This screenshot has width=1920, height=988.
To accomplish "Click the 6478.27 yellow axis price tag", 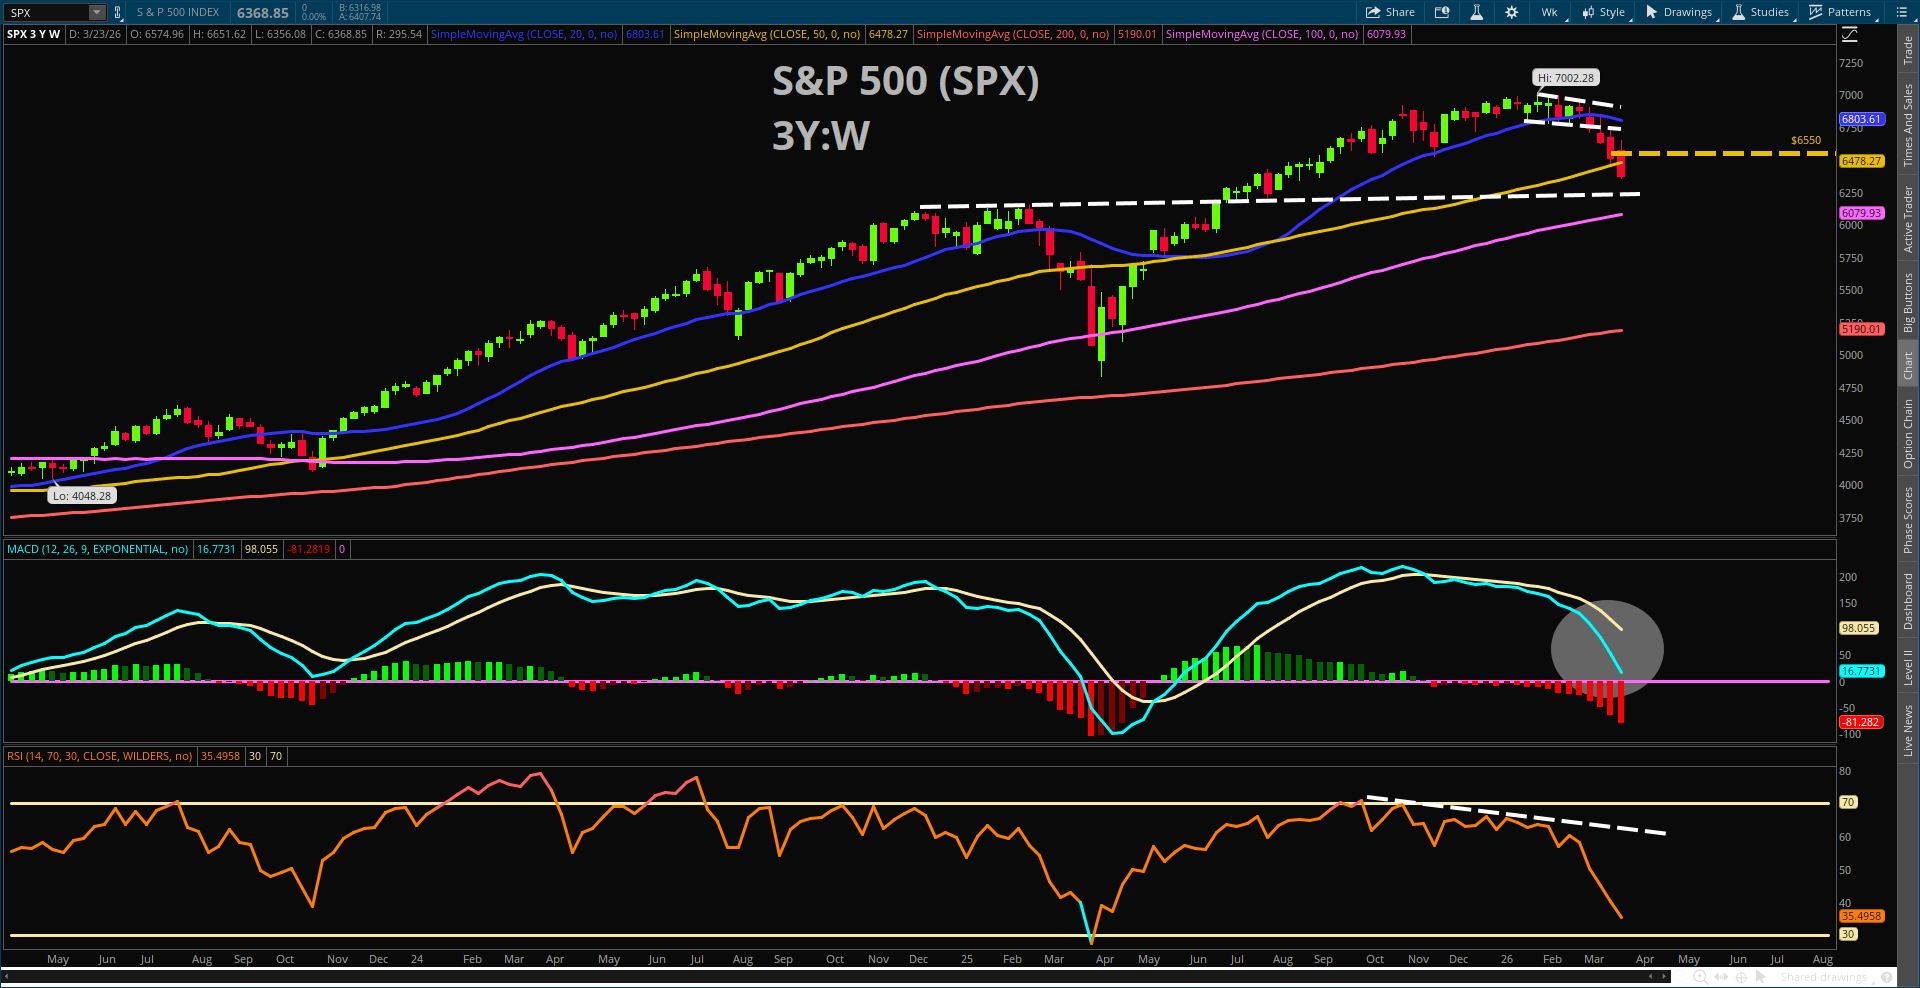I will (x=1861, y=161).
